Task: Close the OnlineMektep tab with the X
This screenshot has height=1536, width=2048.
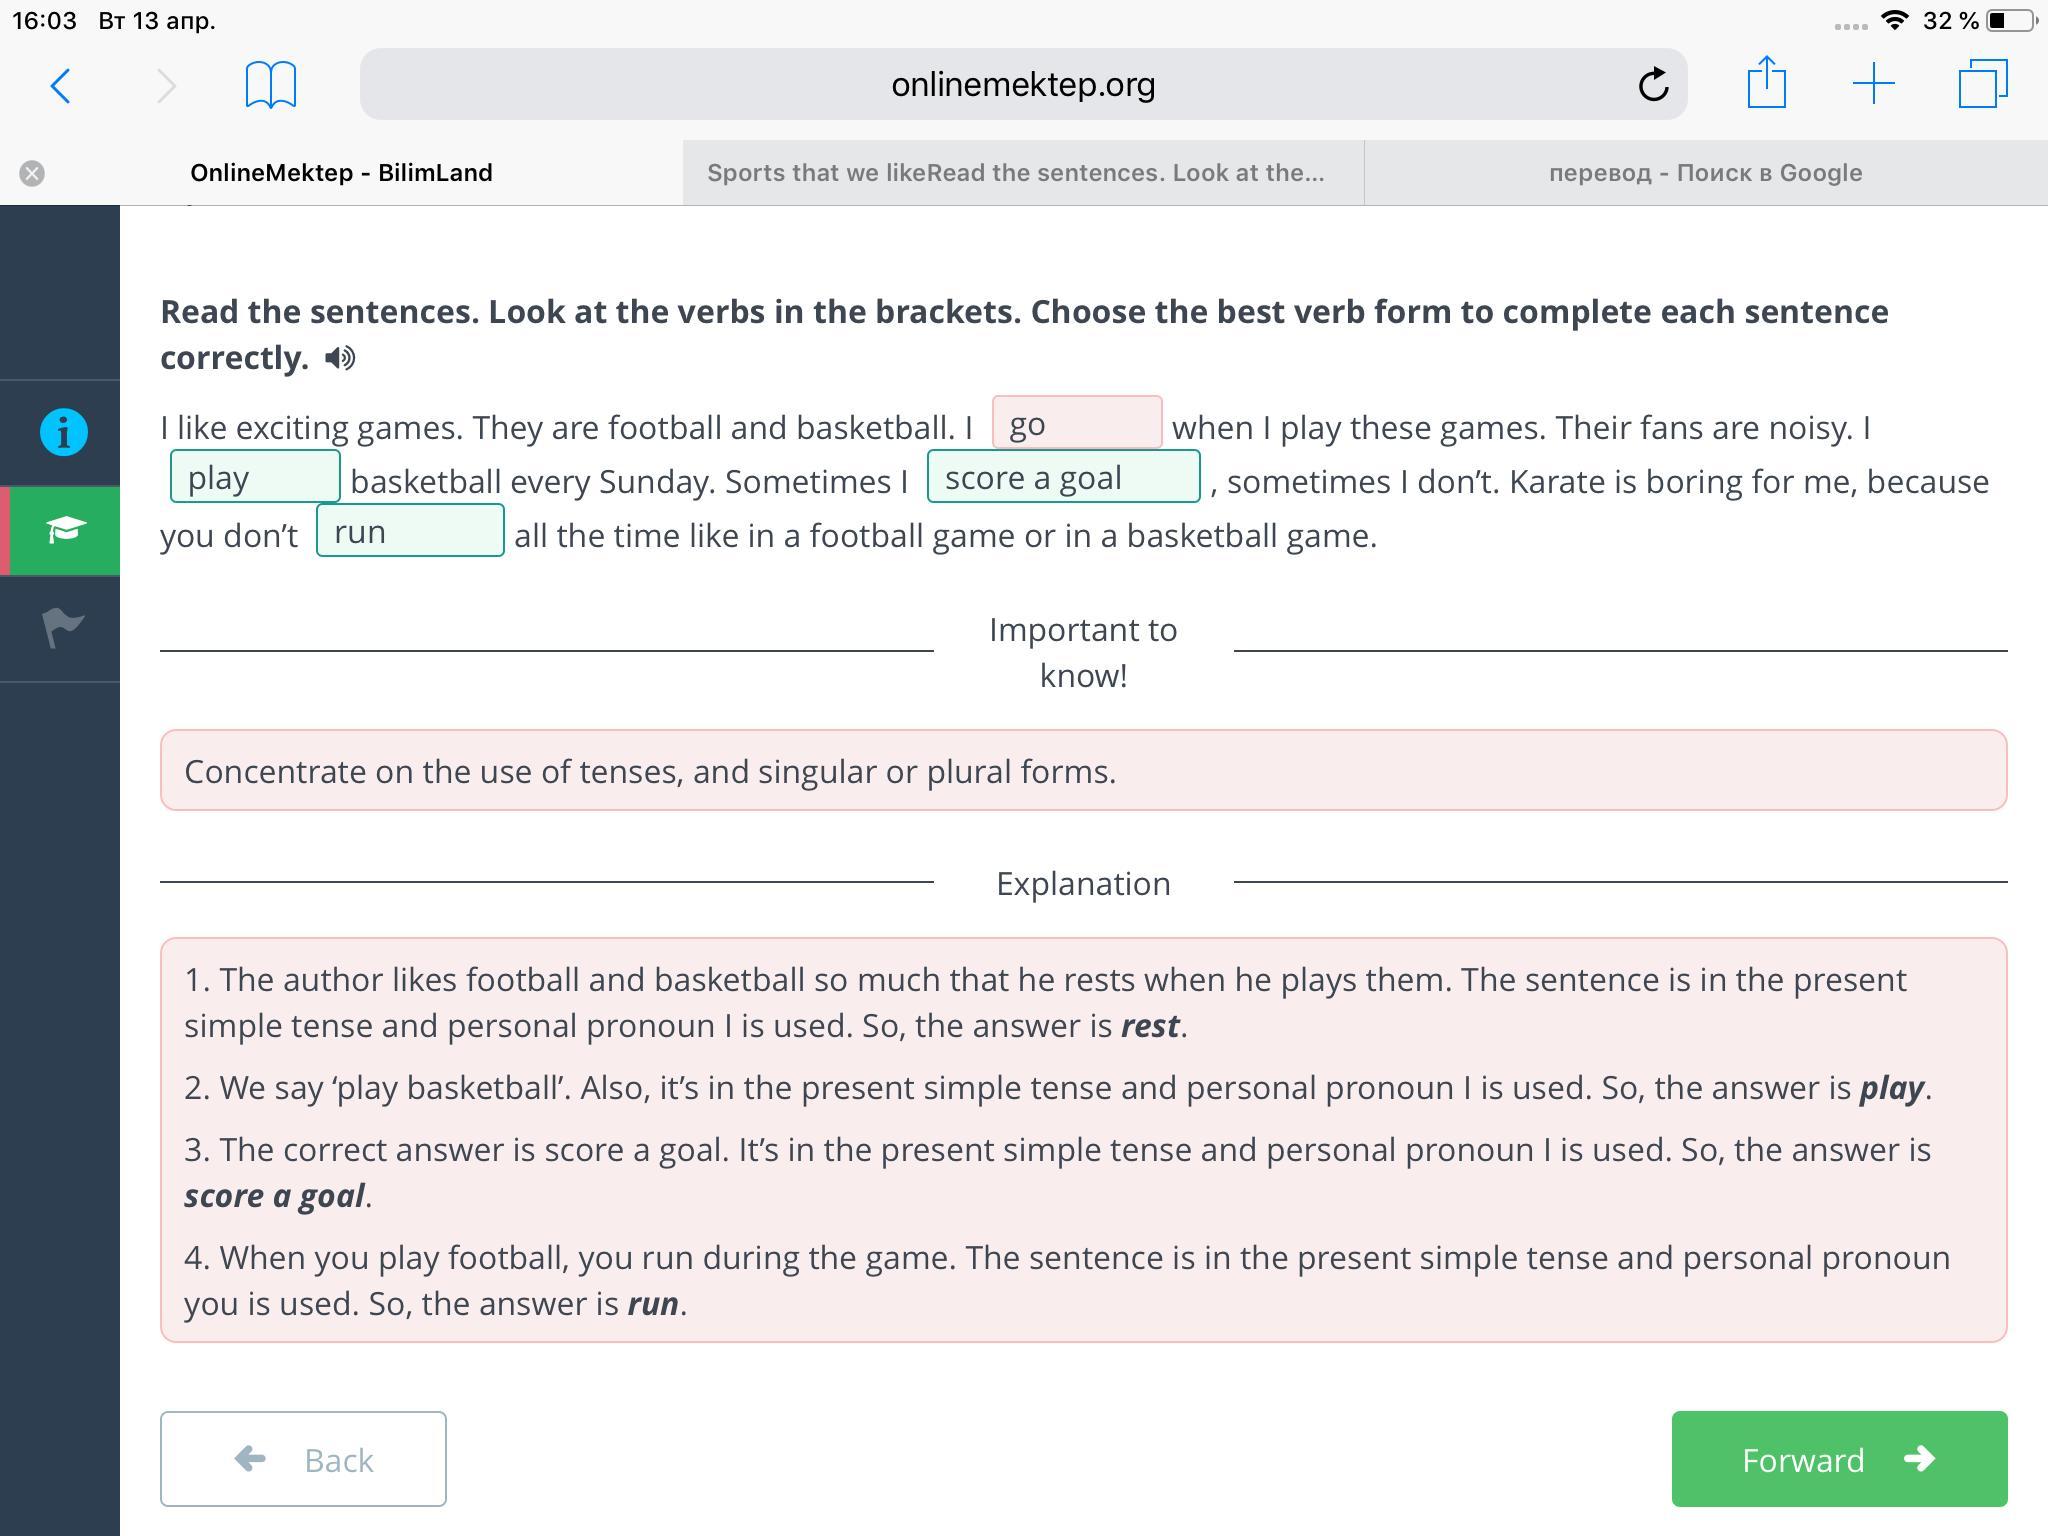Action: tap(32, 173)
